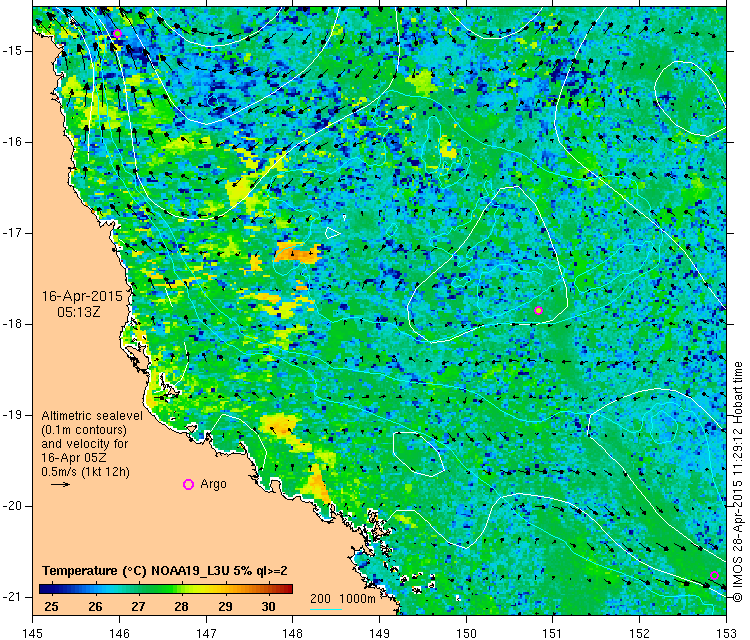The image size is (750, 640).
Task: Click the cyan 200 1000m depth contour legend line
Action: coord(326,609)
